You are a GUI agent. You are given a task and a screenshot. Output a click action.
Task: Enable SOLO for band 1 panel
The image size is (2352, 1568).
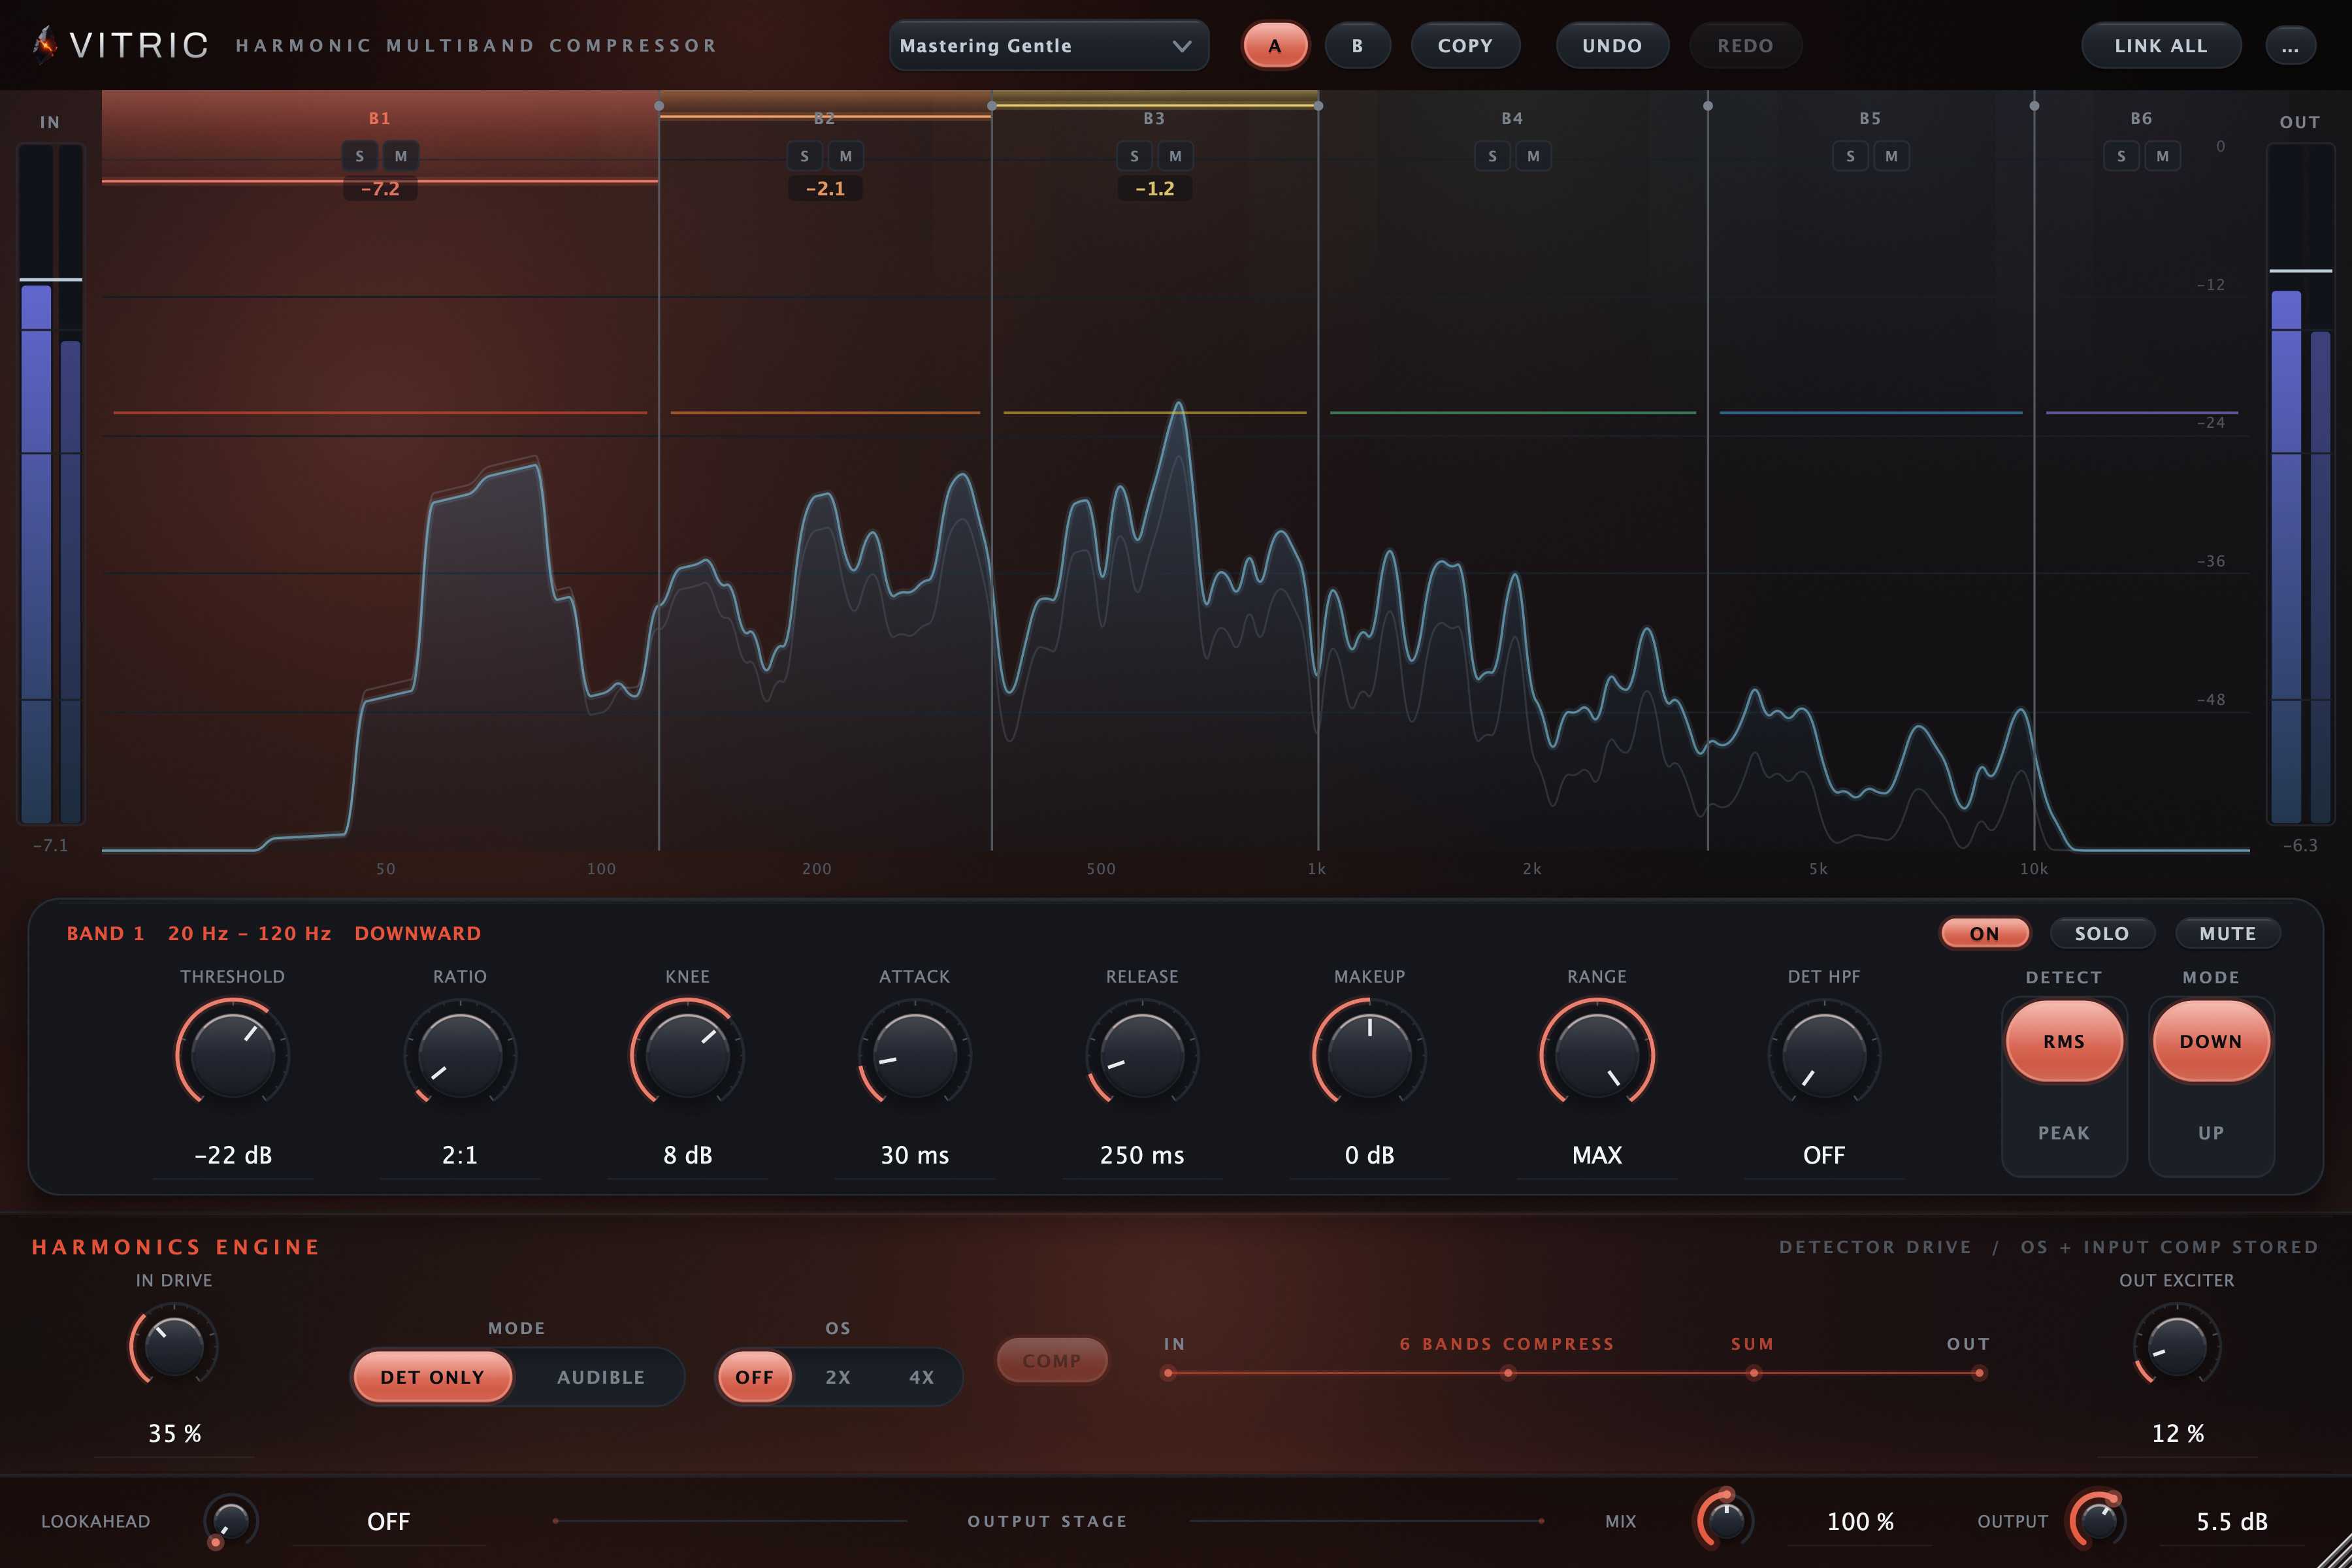coord(2101,933)
